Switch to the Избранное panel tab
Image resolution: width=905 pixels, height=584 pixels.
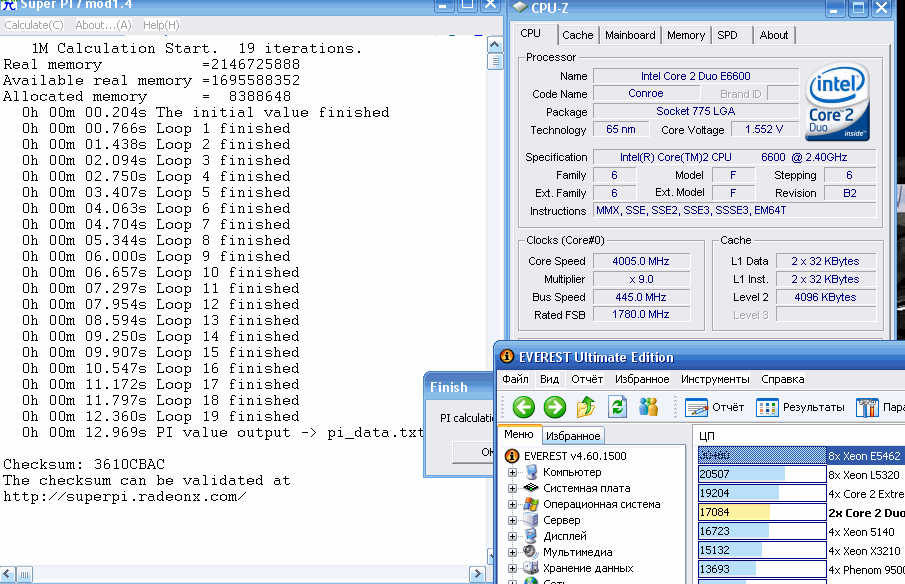(x=574, y=436)
